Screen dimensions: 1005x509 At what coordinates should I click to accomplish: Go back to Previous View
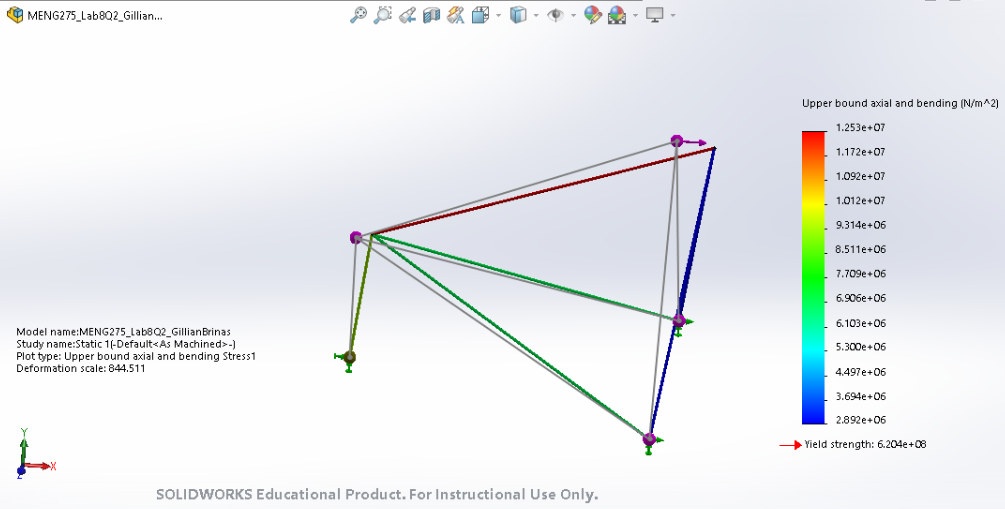pos(407,15)
